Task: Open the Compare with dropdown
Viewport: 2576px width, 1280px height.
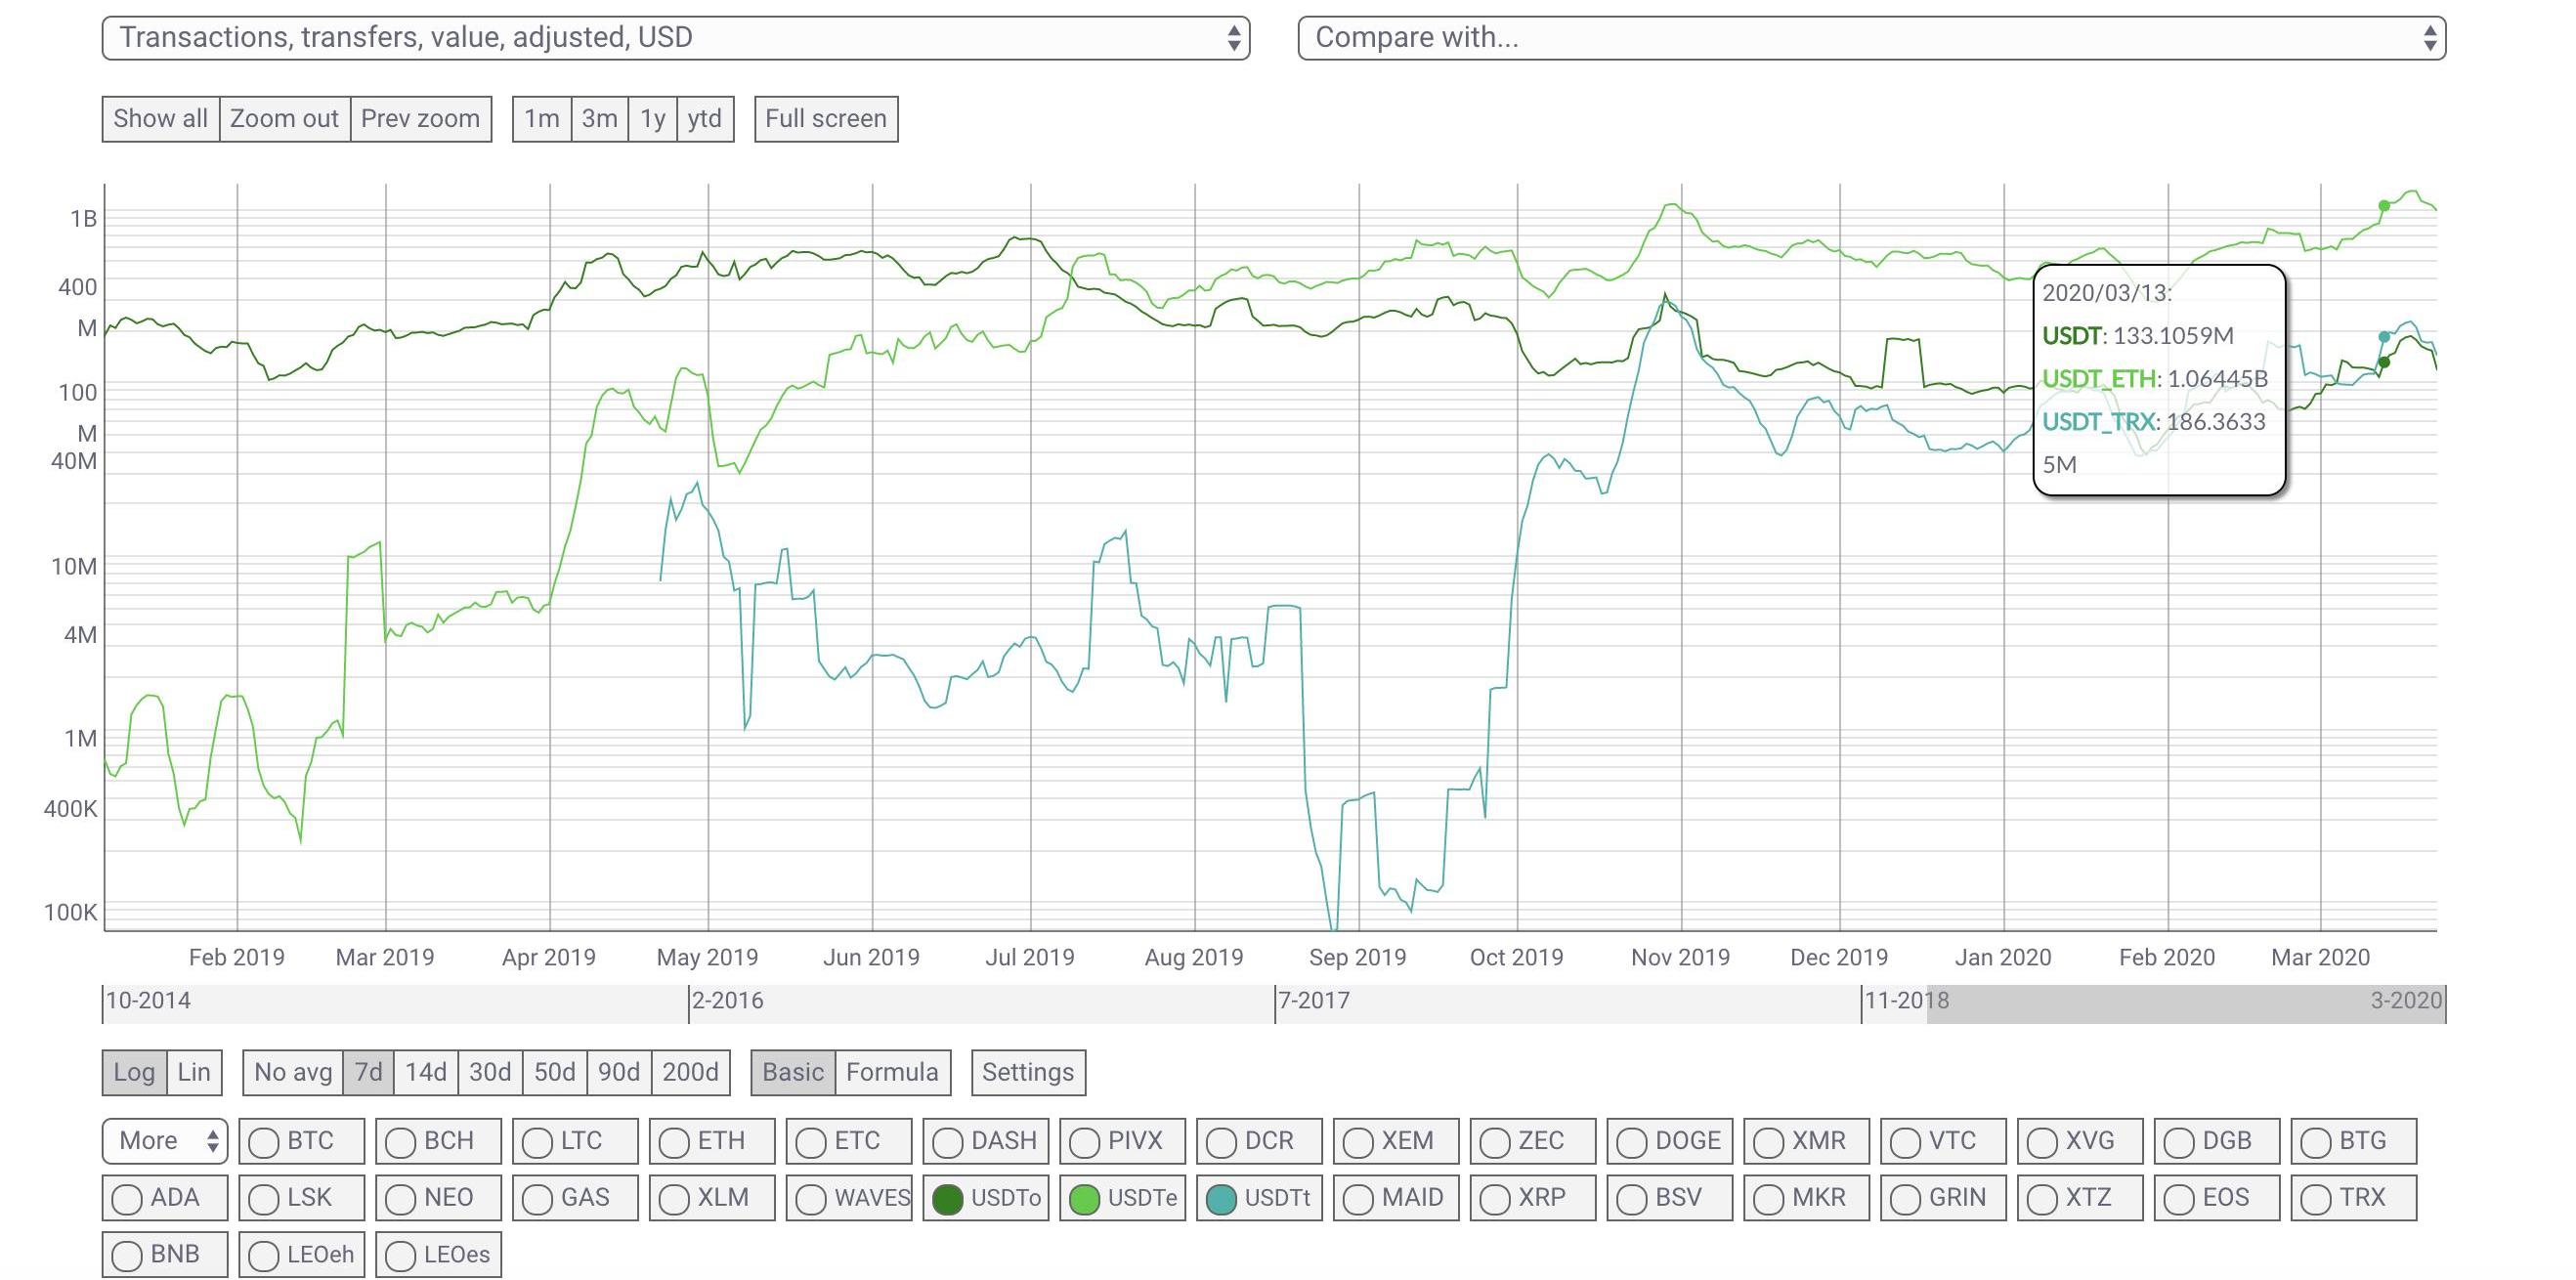Action: 1872,38
